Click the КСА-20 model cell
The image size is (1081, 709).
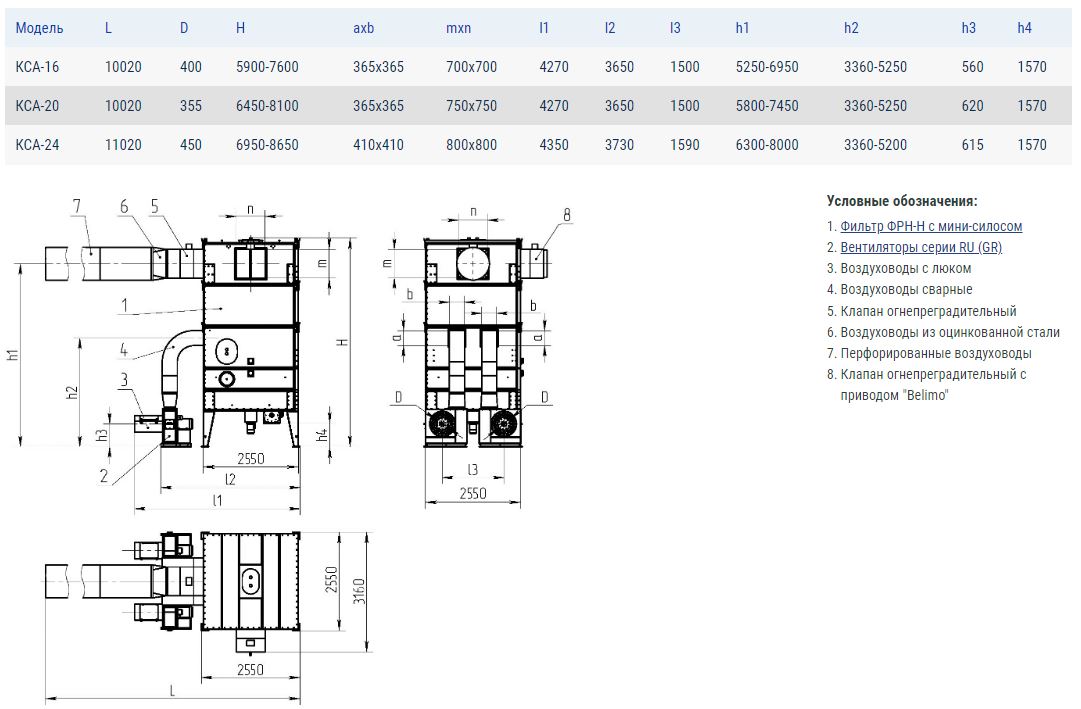(37, 106)
